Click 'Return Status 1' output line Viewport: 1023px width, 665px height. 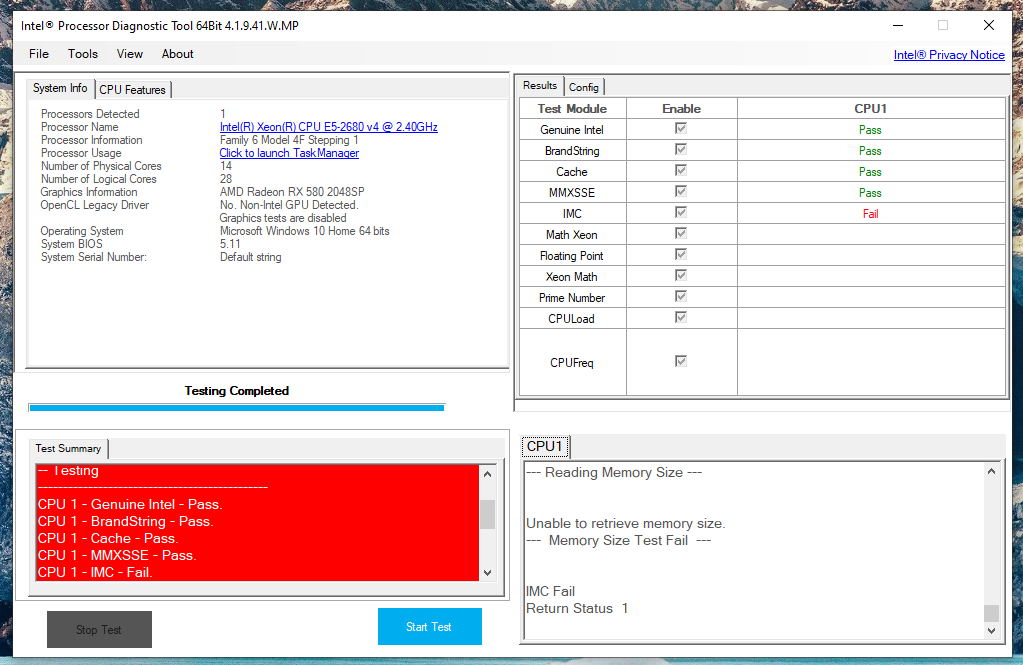click(577, 608)
